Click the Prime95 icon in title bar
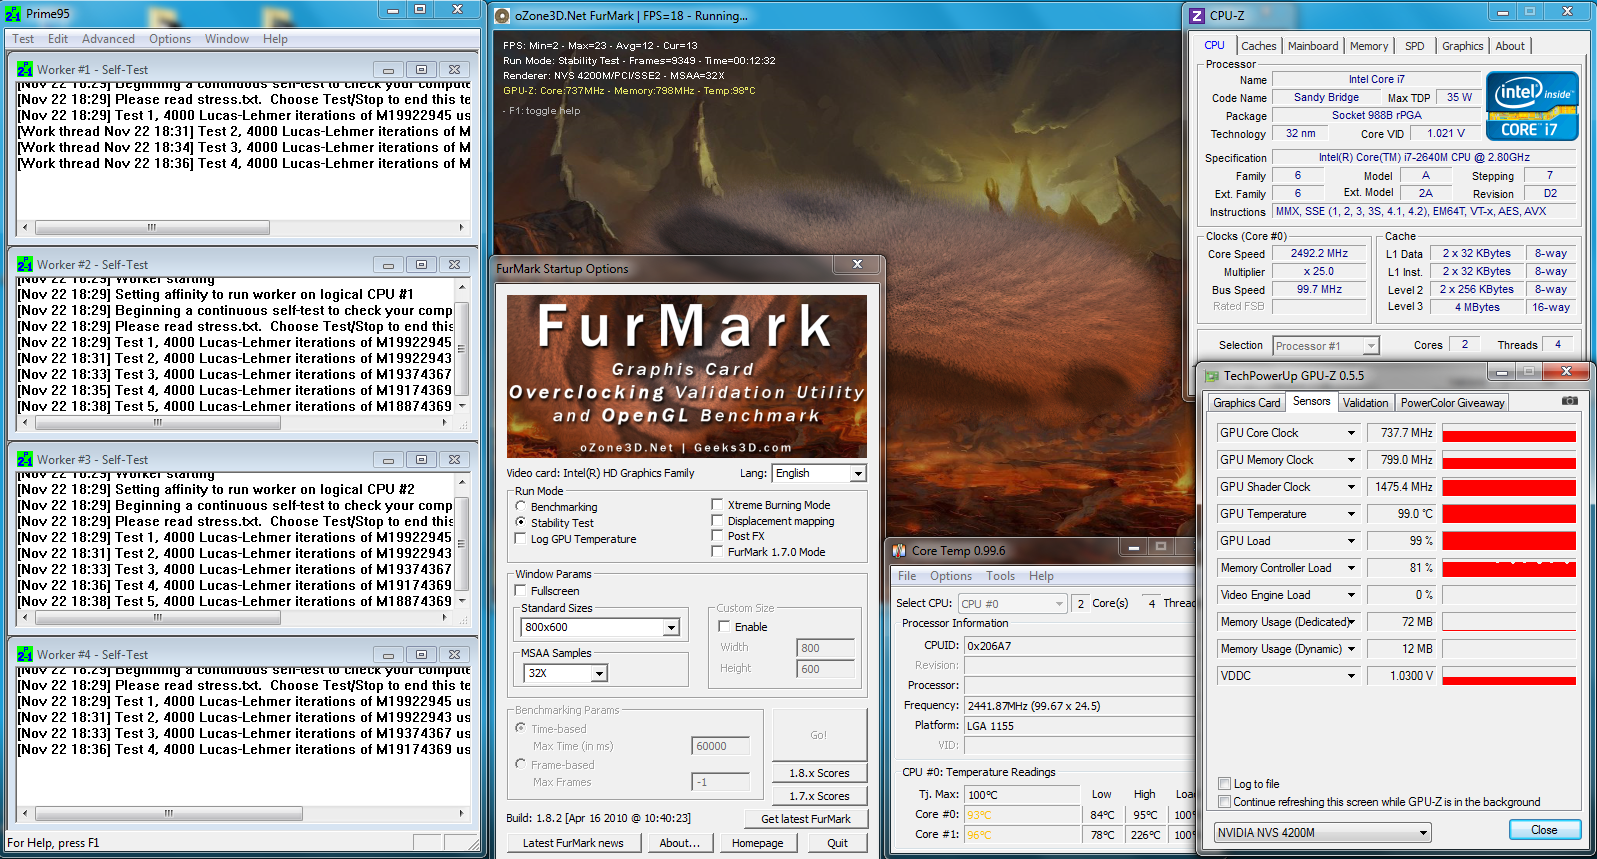This screenshot has height=859, width=1597. (x=14, y=14)
